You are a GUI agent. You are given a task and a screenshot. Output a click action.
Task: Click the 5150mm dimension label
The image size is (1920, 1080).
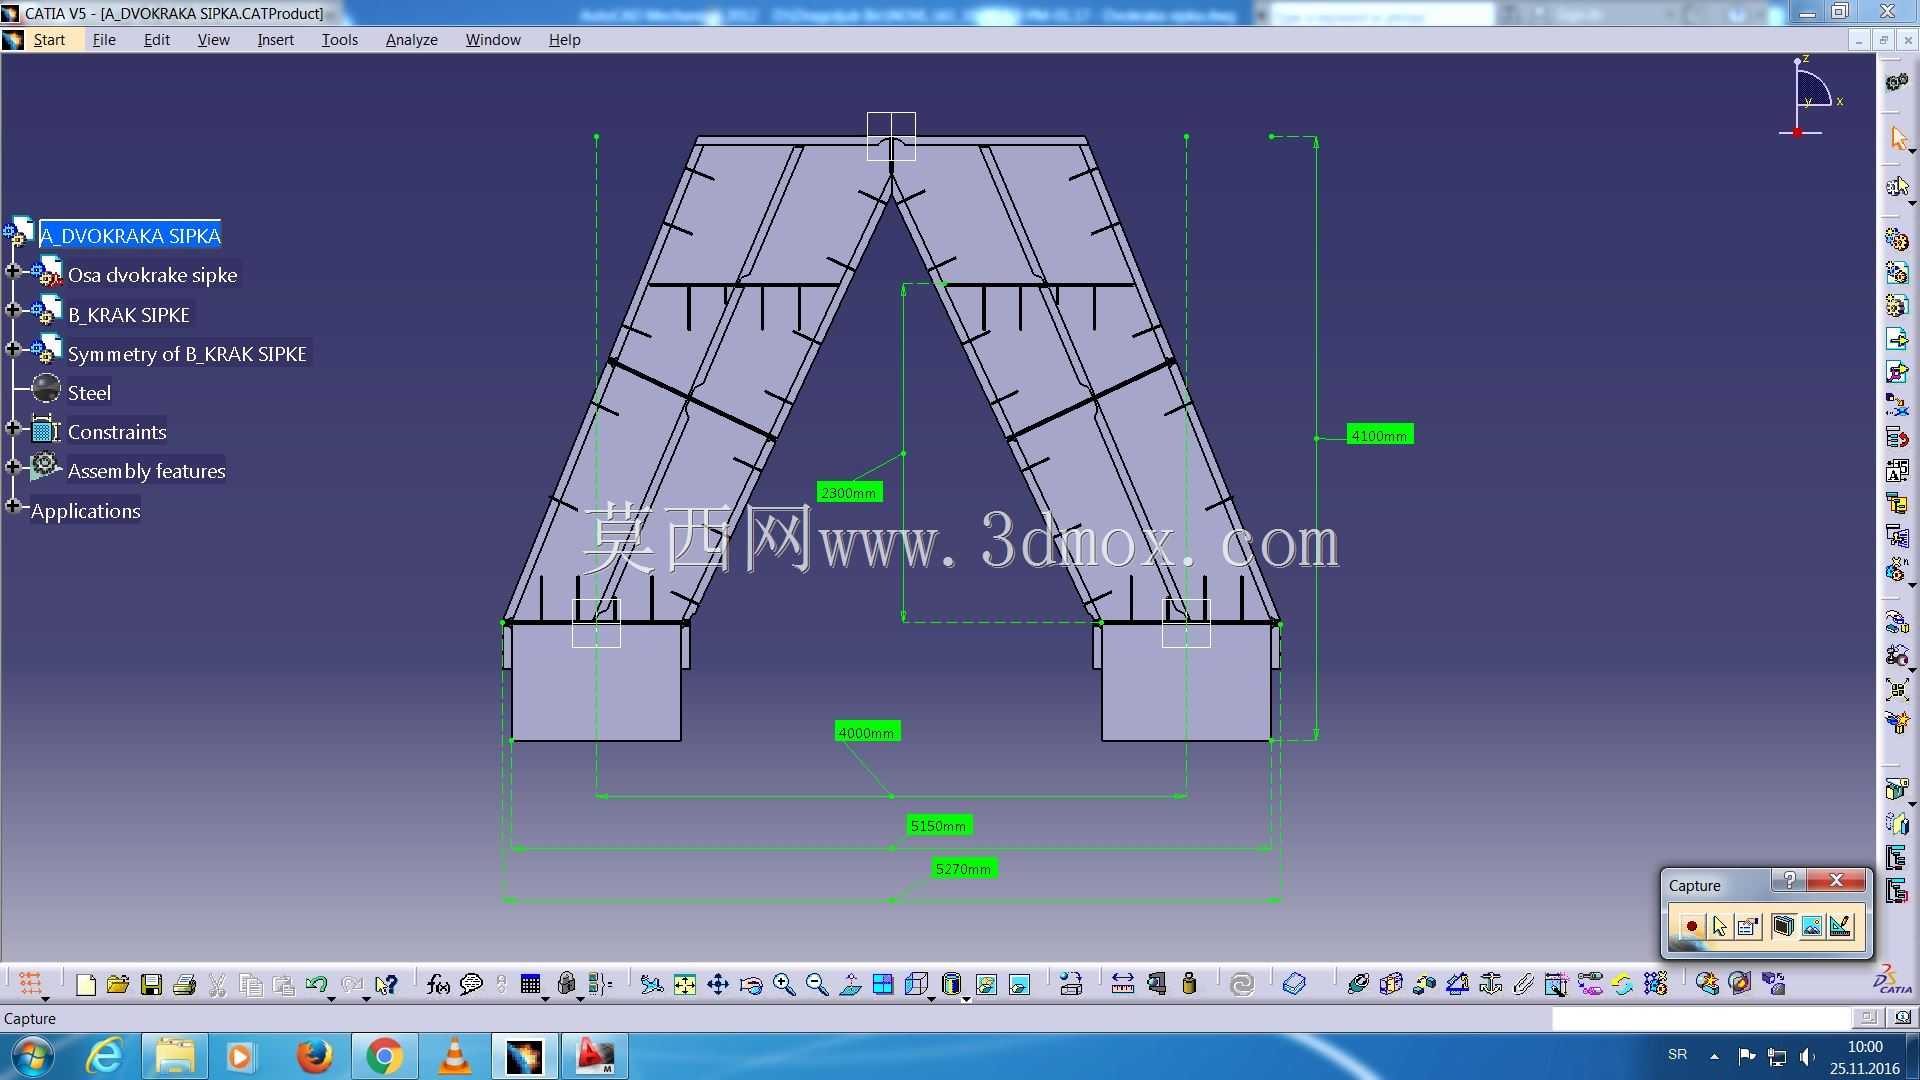coord(938,826)
